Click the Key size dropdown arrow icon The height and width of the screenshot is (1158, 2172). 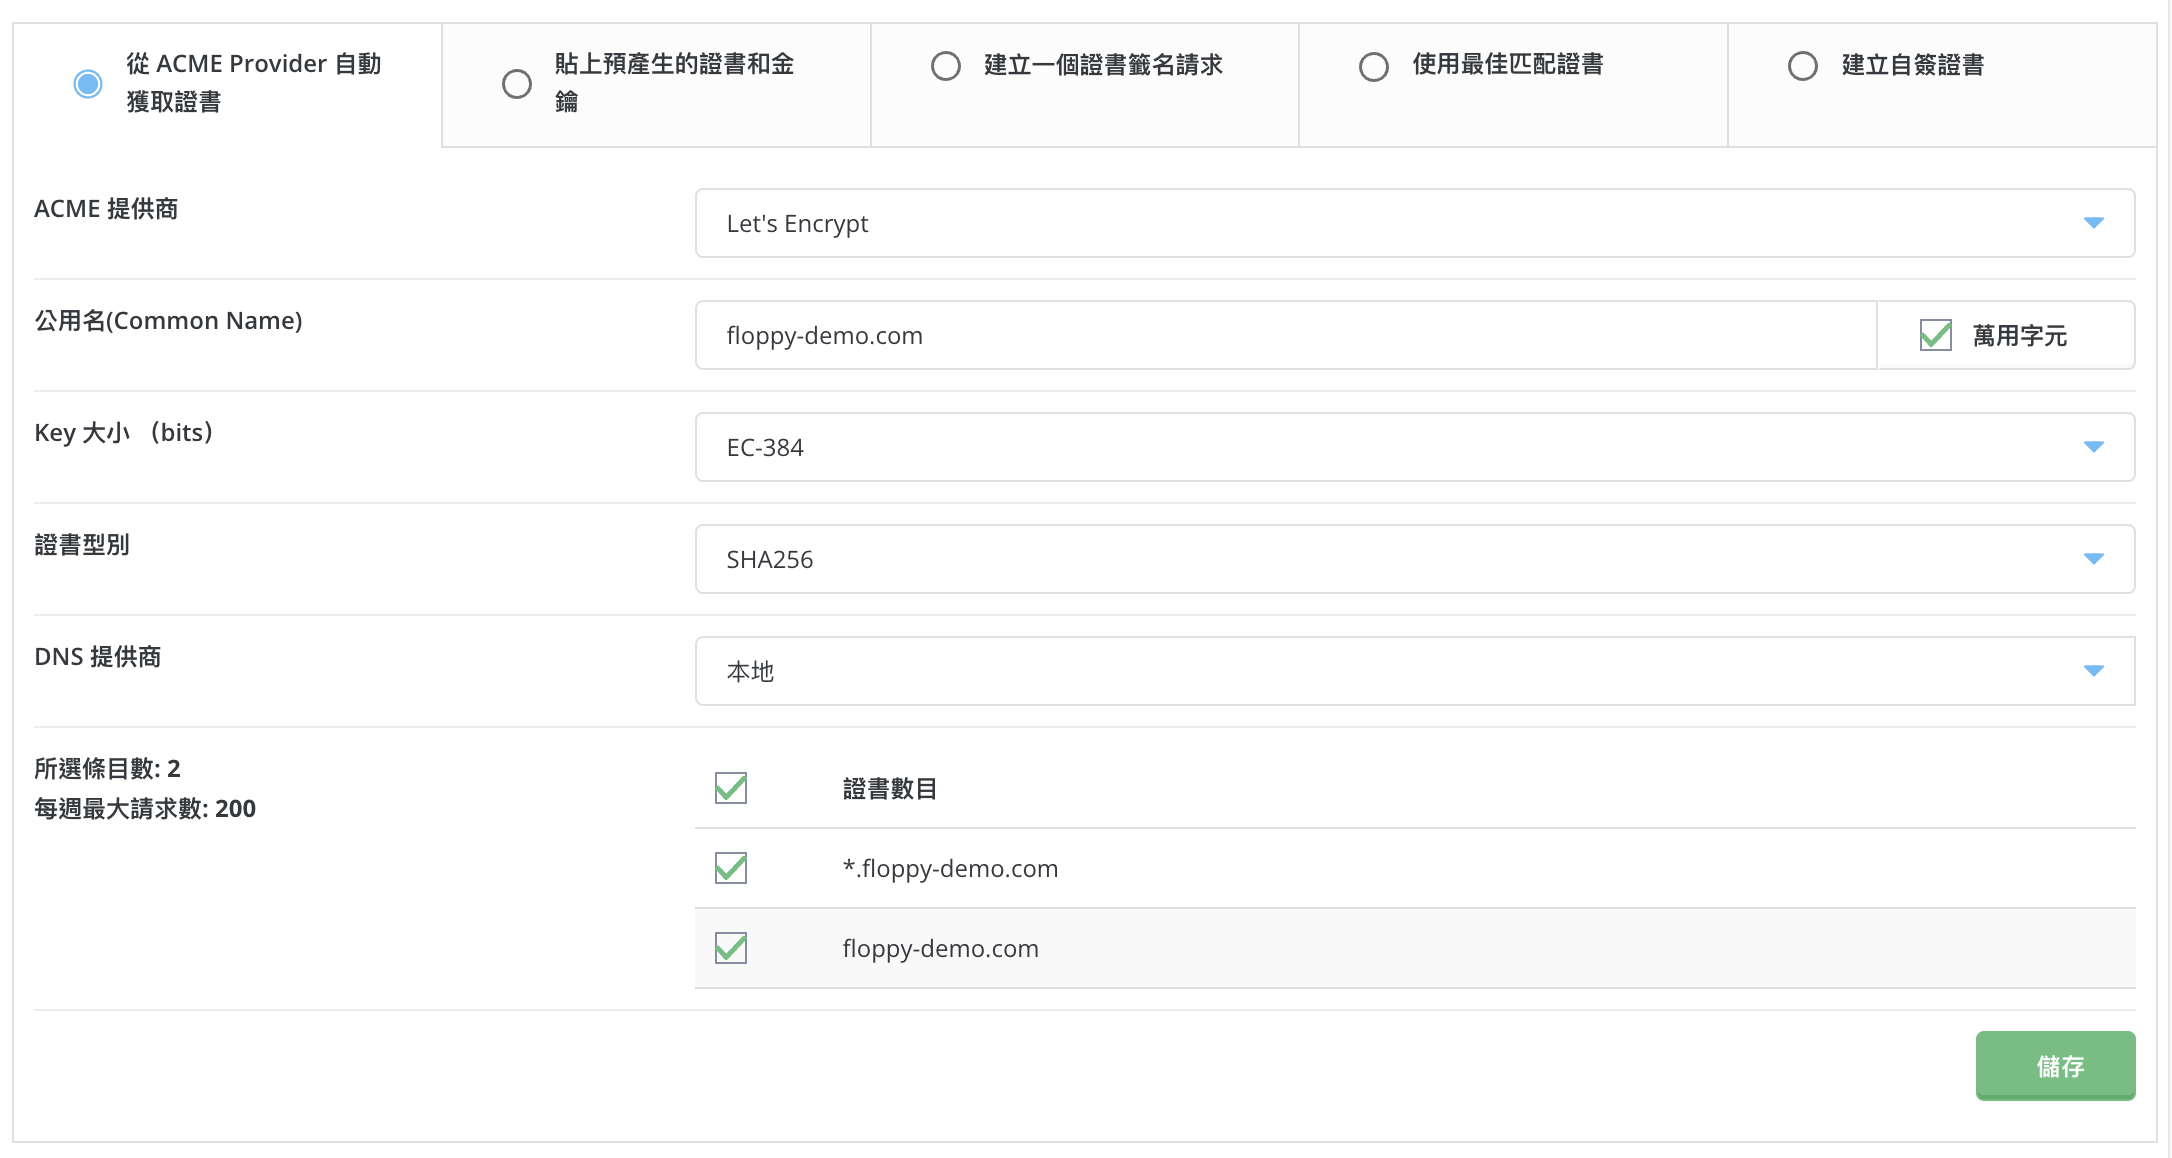coord(2093,447)
